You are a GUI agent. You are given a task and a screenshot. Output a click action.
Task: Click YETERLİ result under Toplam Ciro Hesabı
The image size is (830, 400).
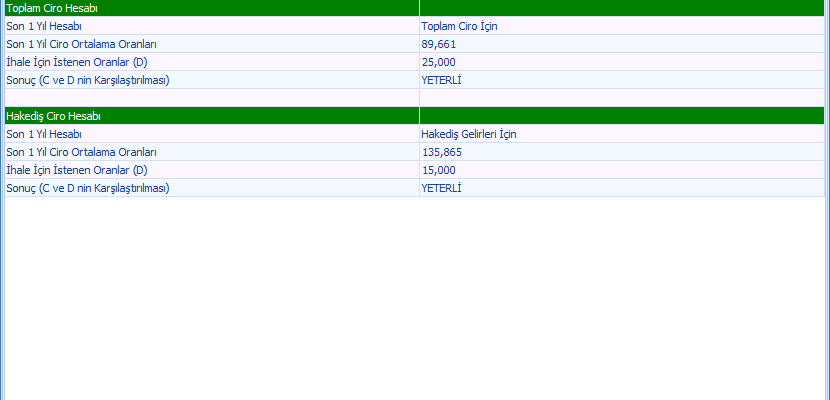[441, 80]
